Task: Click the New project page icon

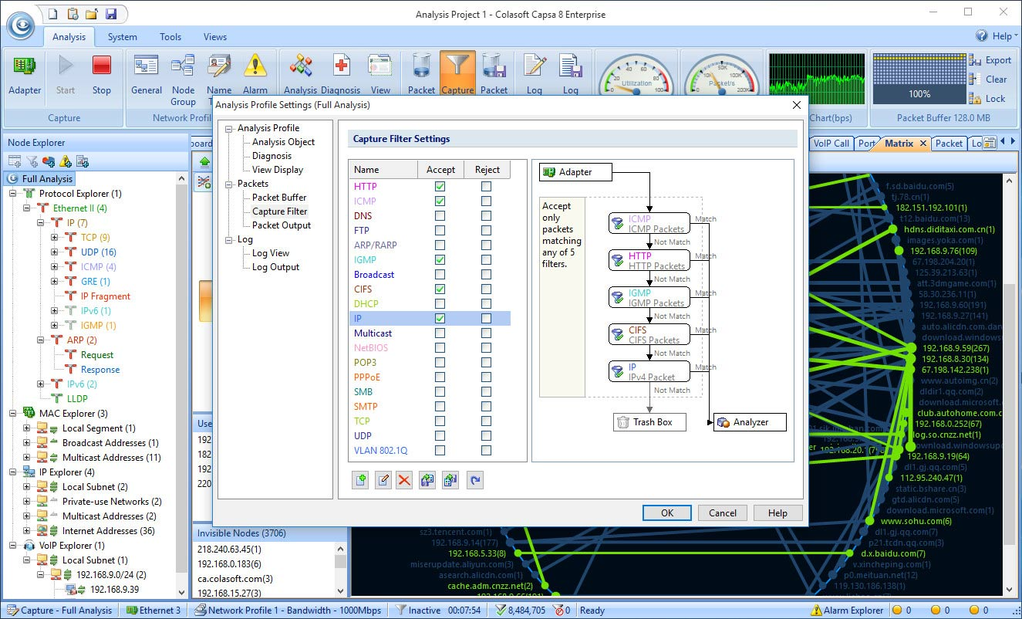Action: point(53,14)
